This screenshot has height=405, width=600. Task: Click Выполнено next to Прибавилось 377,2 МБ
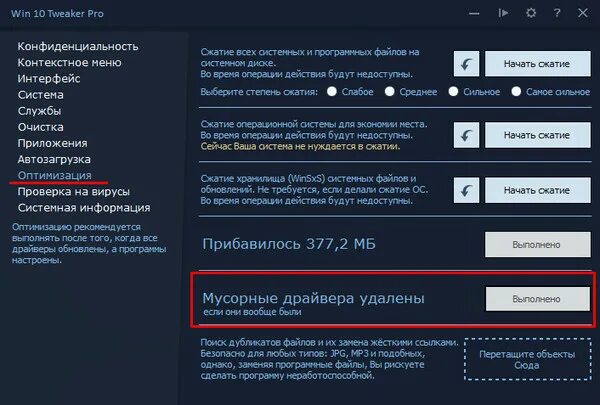pos(538,245)
